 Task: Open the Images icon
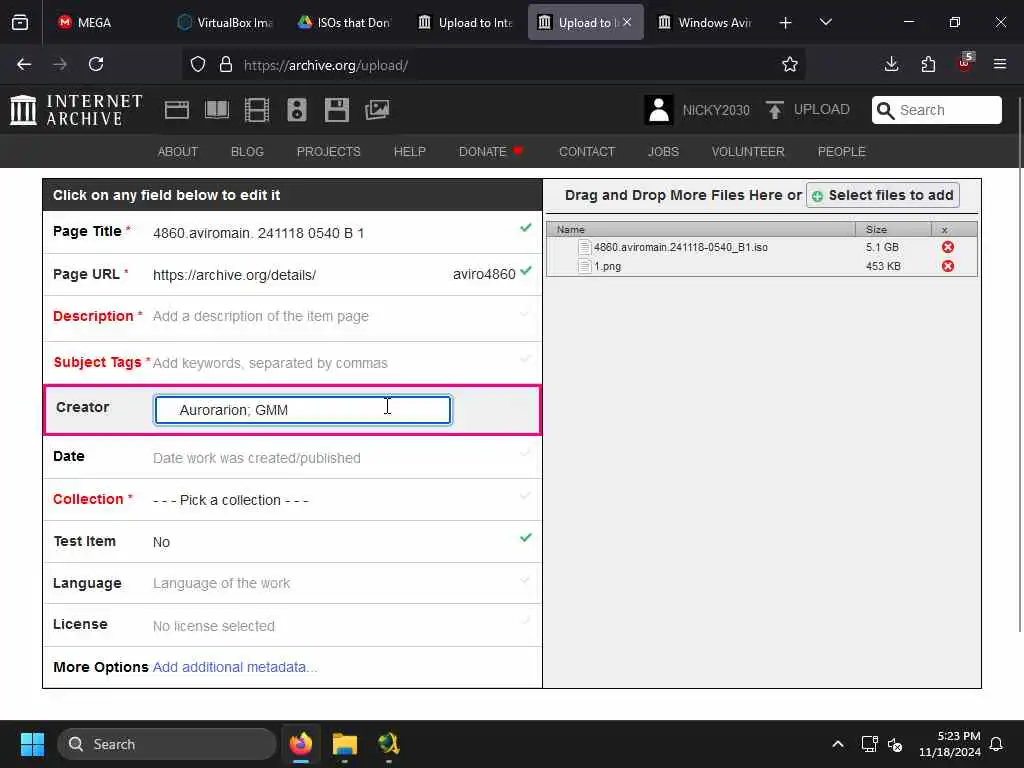[377, 110]
